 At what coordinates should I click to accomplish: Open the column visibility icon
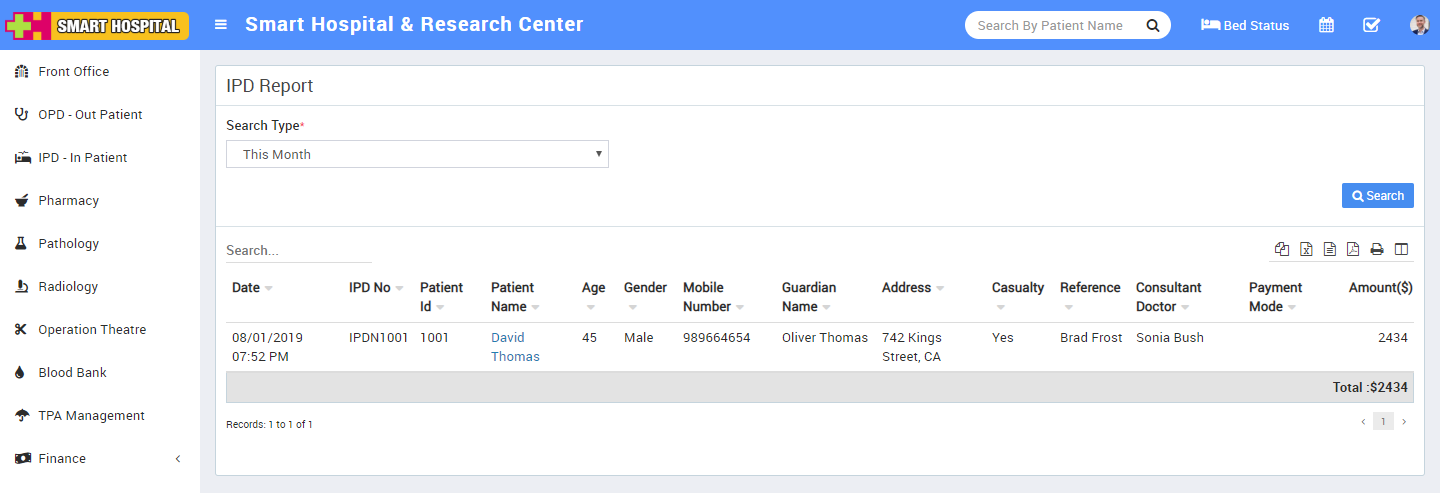(1401, 249)
